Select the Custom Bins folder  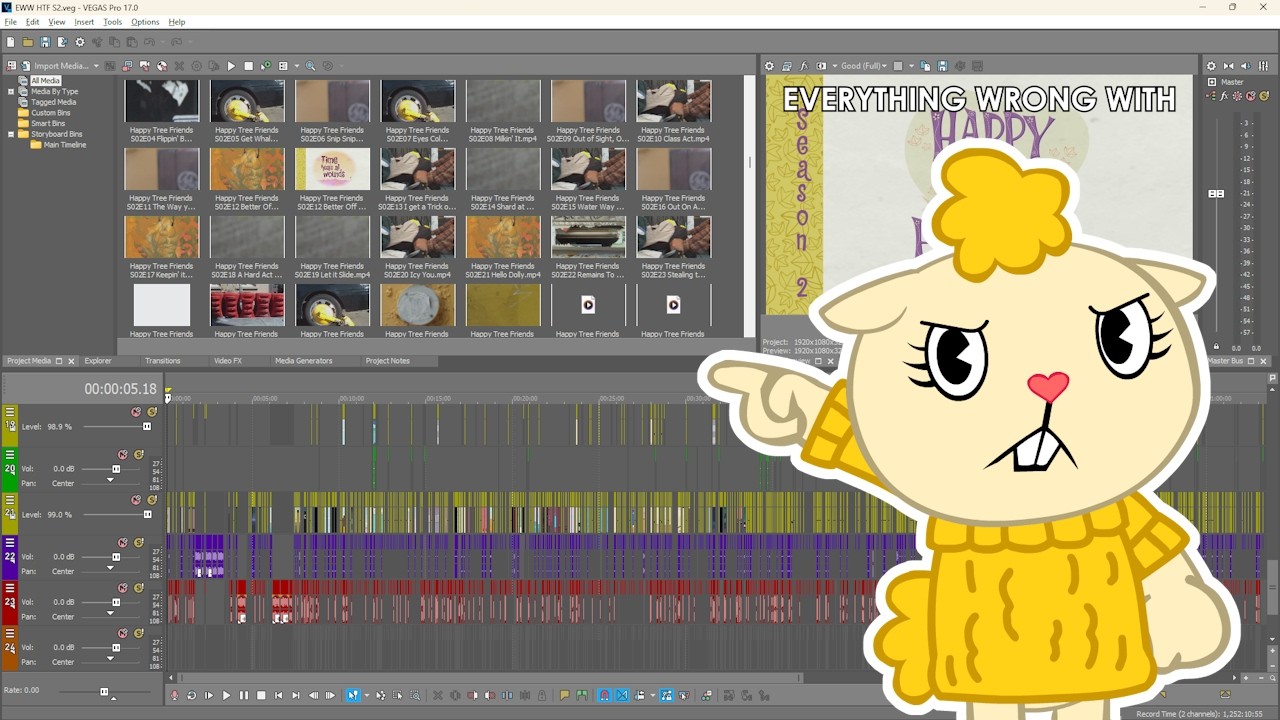(50, 113)
